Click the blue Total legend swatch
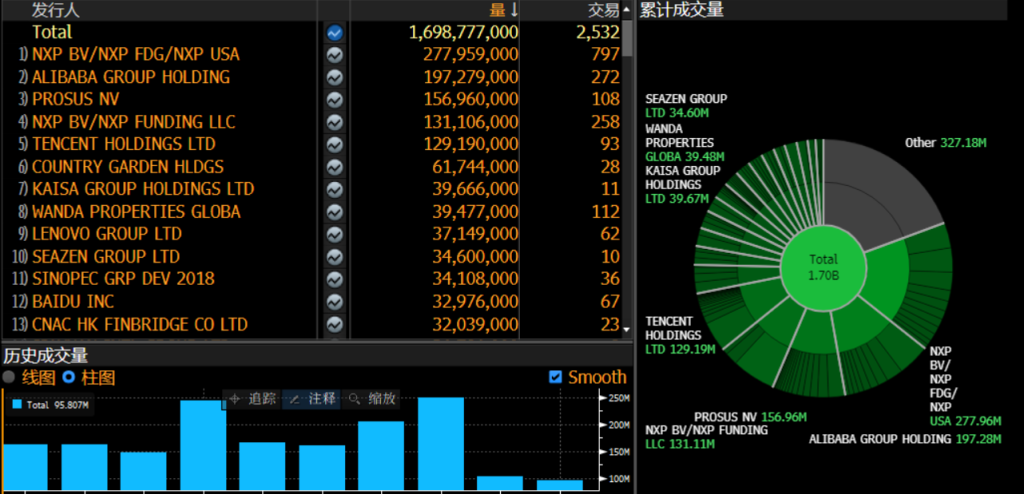The height and width of the screenshot is (494, 1024). point(17,405)
